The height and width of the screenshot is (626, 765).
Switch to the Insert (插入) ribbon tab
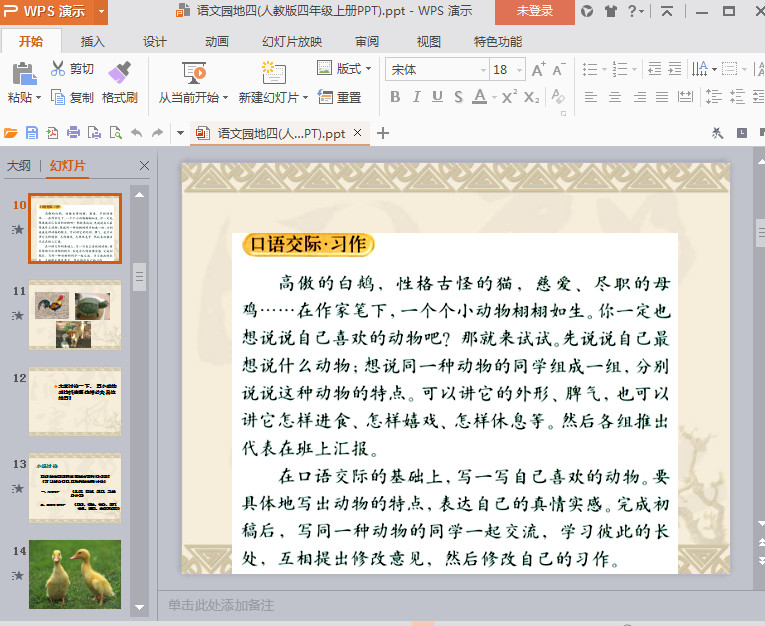(x=93, y=42)
